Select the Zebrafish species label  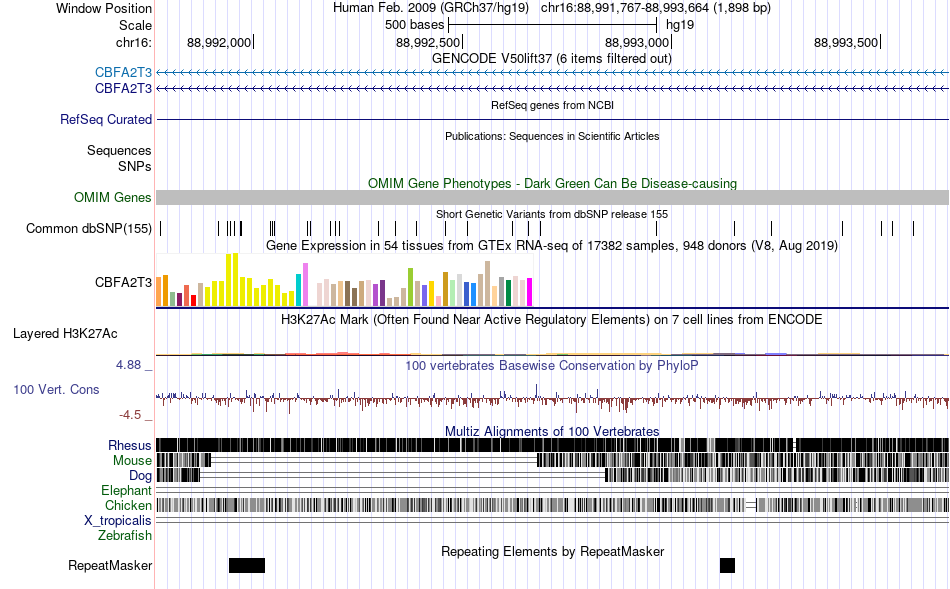125,536
